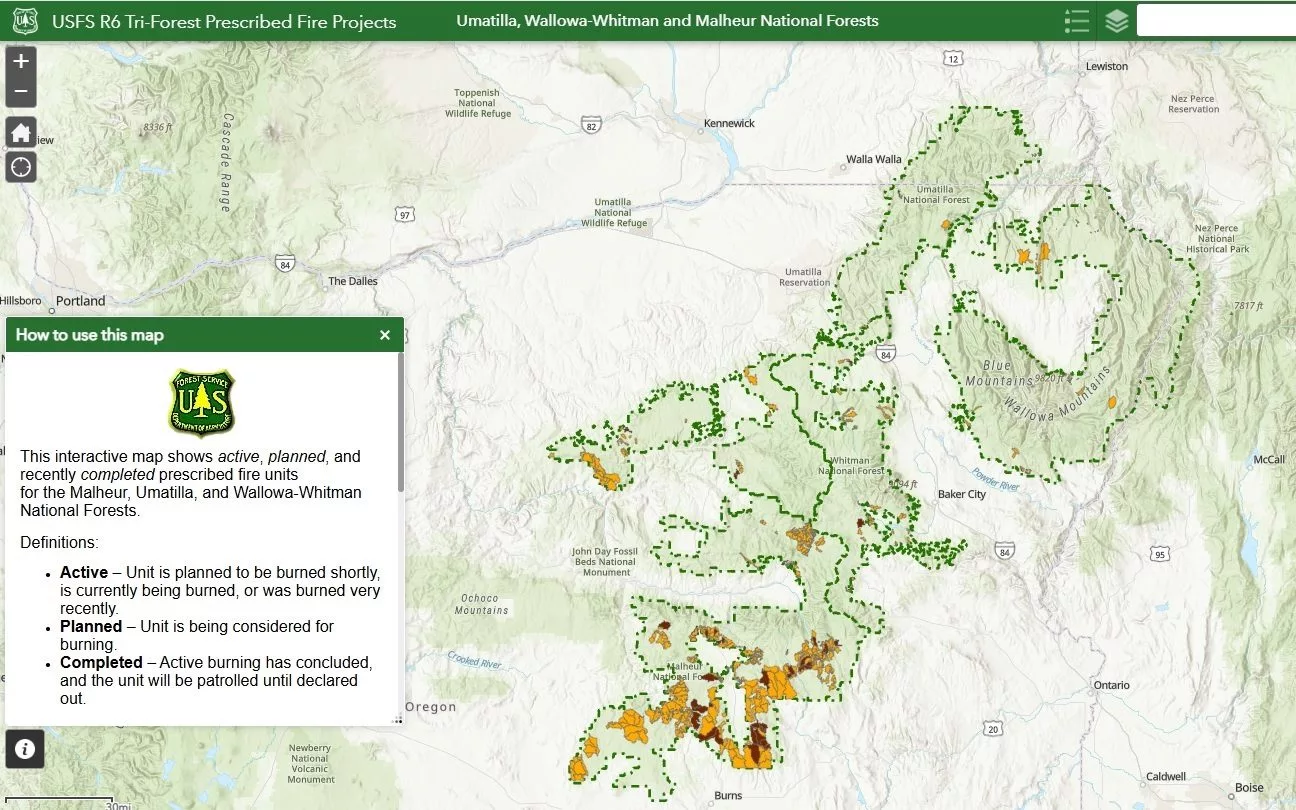Click the Baker City label on map
This screenshot has height=810, width=1296.
click(961, 494)
